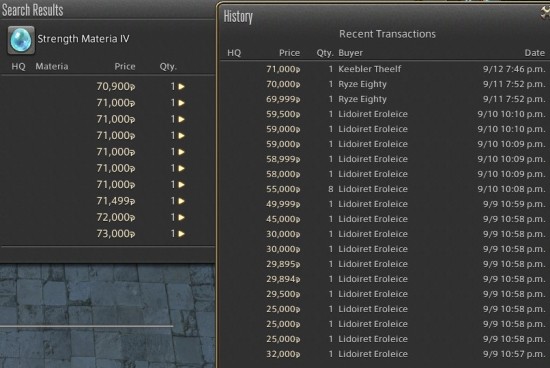Screen dimensions: 550x368
Task: Click the horizontal bar below the search results
Action: [x=86, y=326]
